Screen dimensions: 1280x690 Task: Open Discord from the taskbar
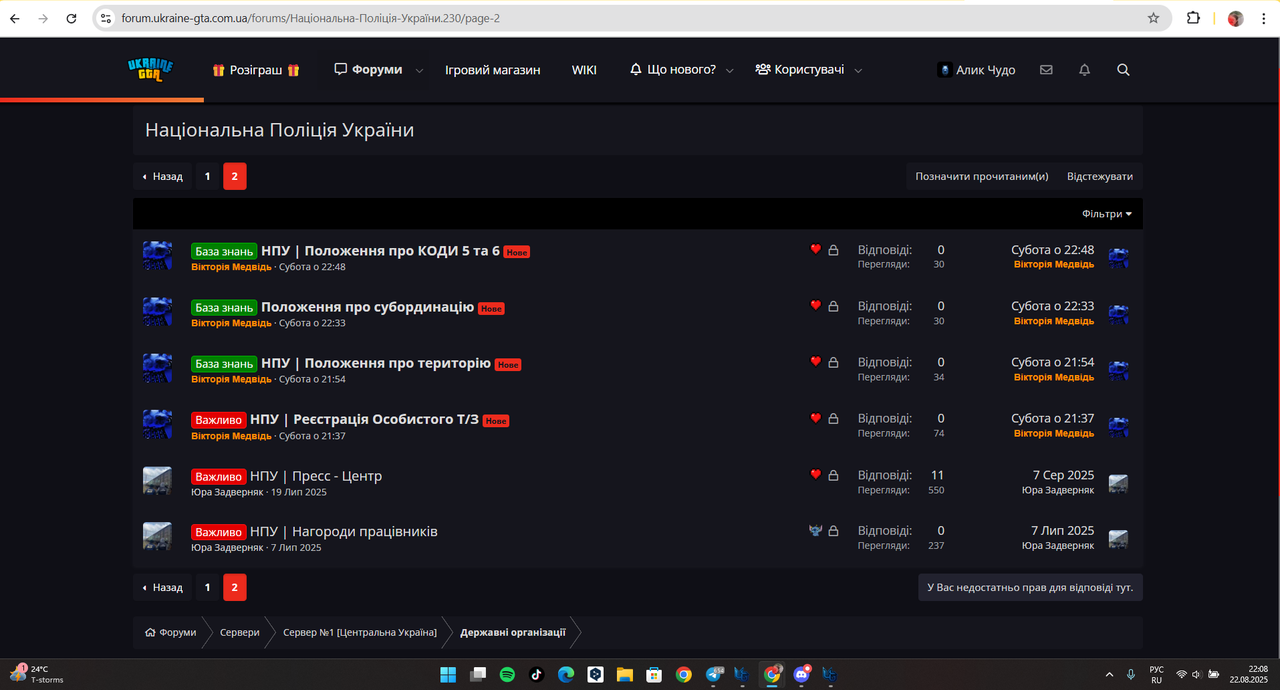pos(801,674)
